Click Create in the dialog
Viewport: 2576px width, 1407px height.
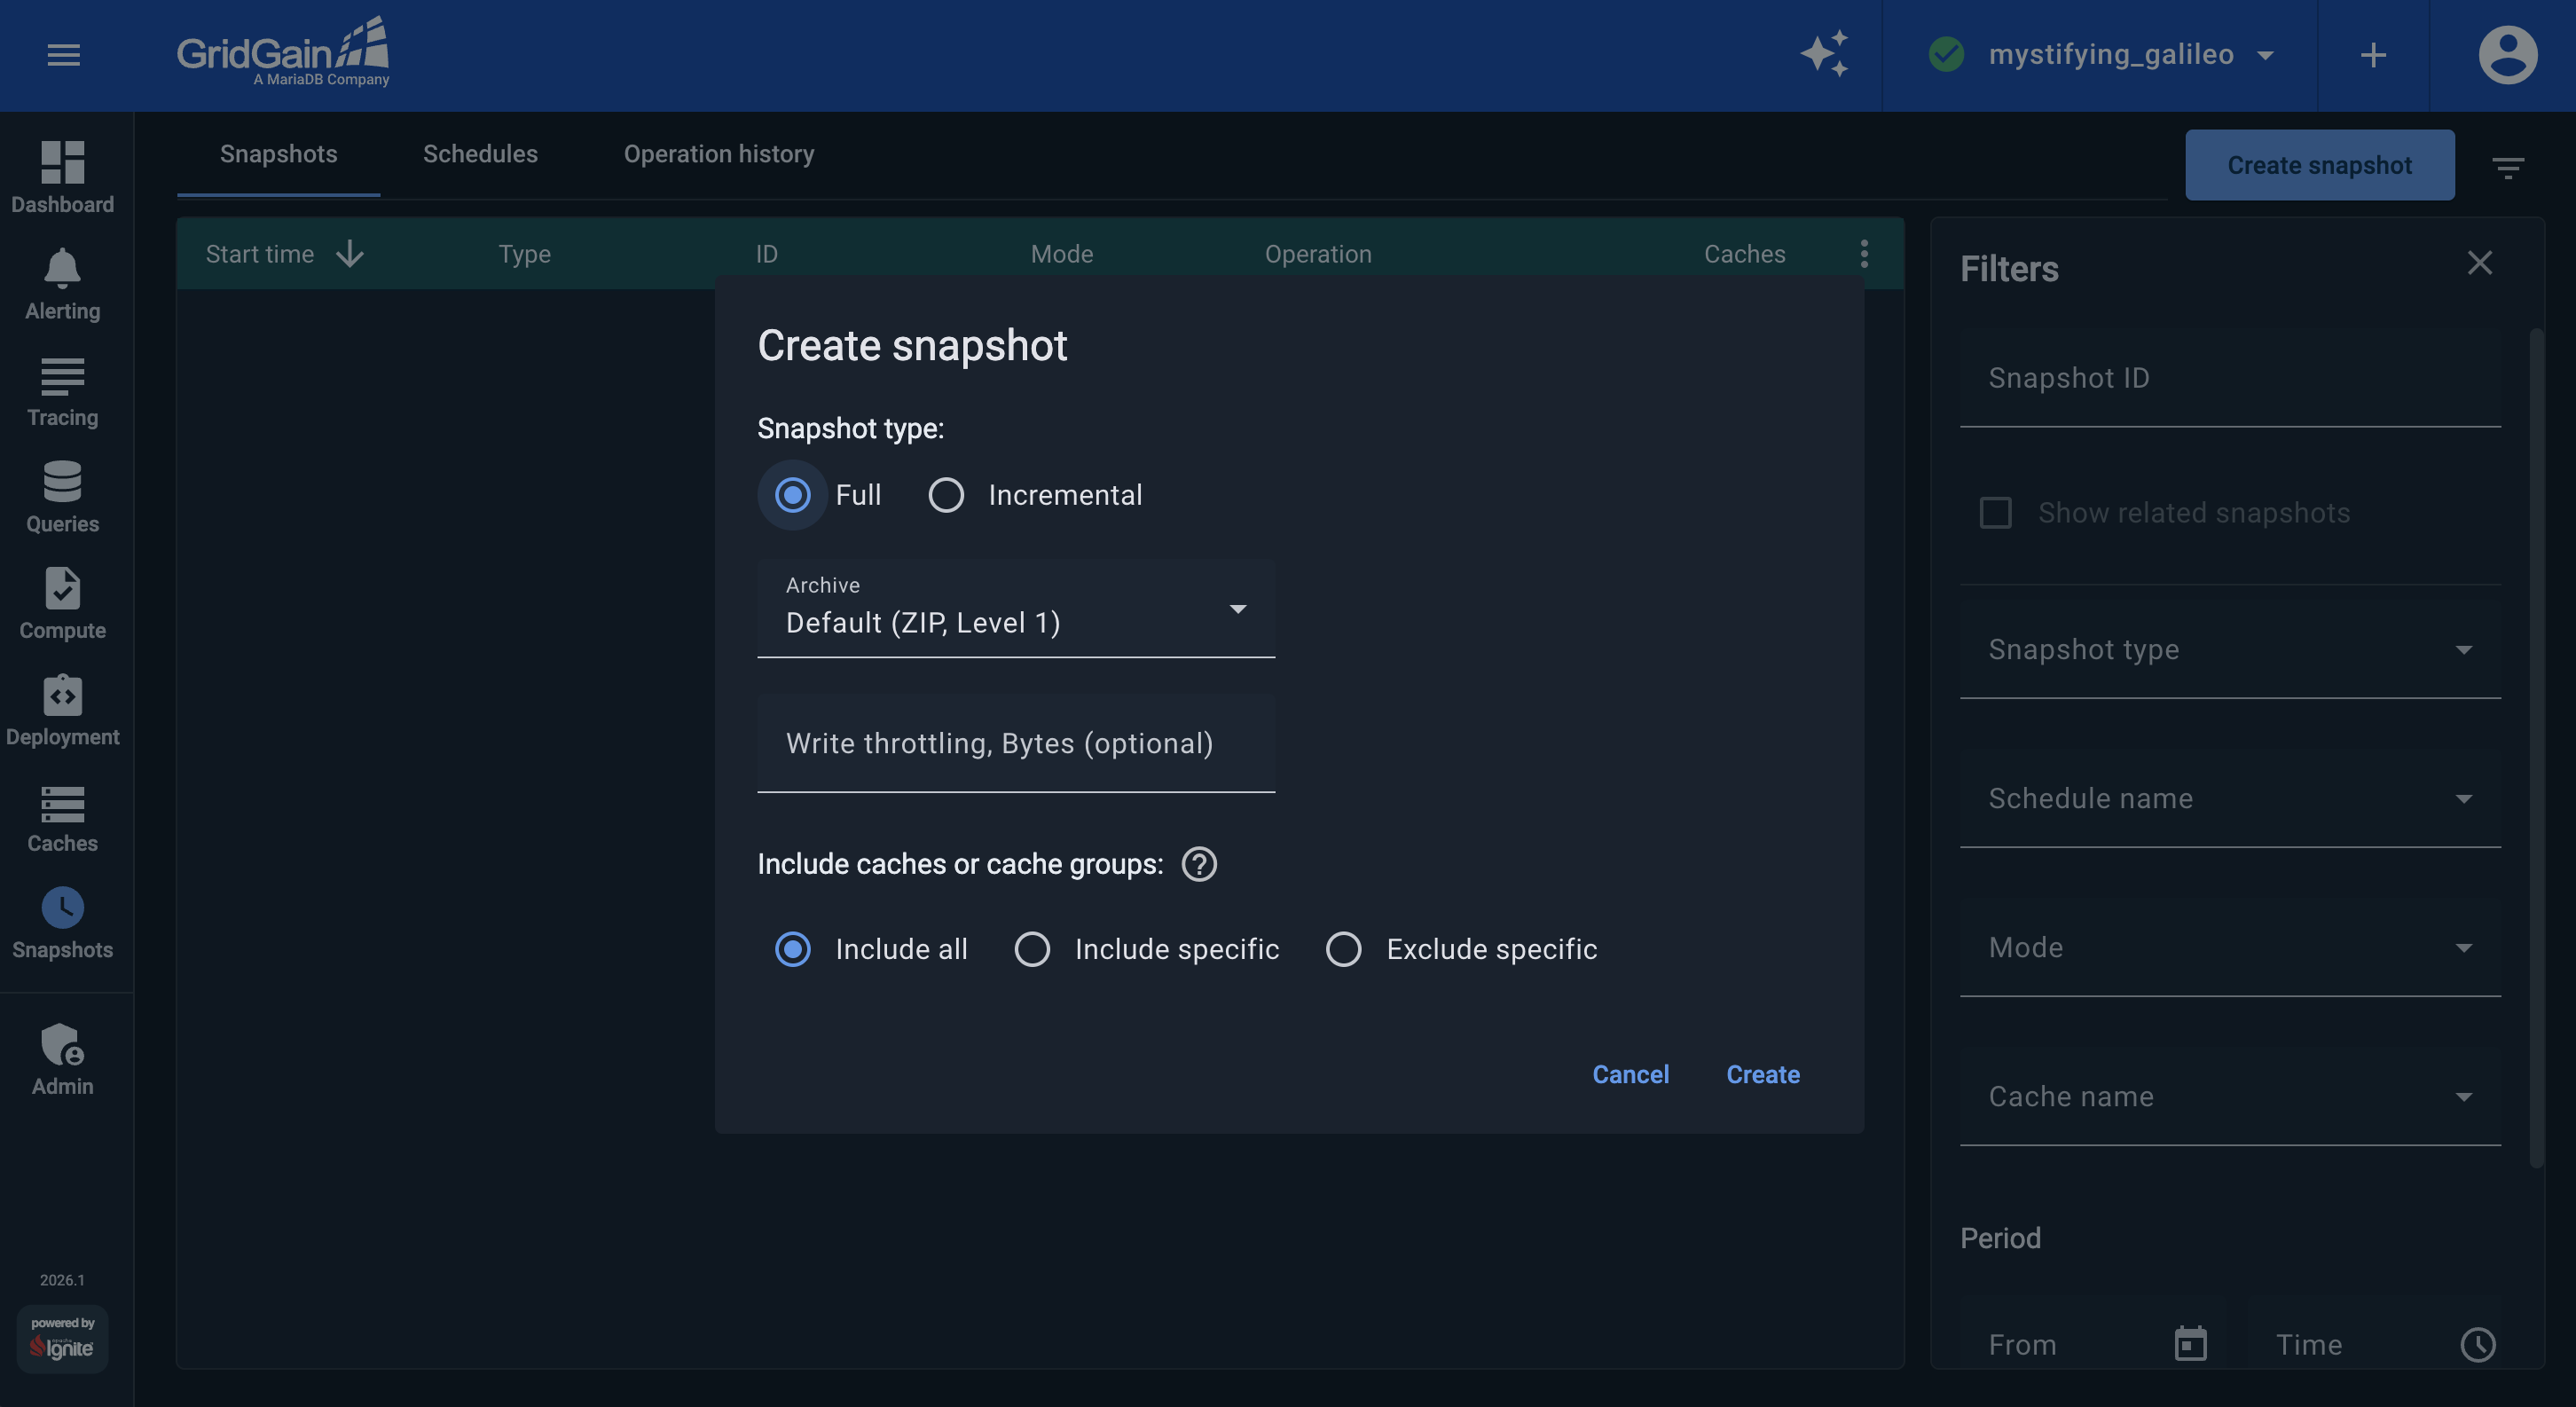pos(1763,1075)
